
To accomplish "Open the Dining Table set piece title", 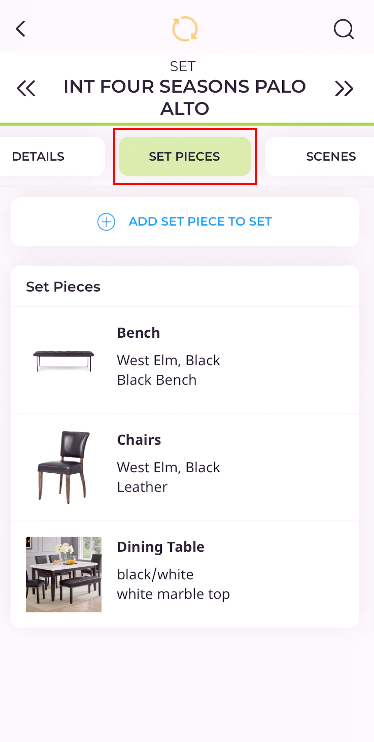I will coord(160,547).
